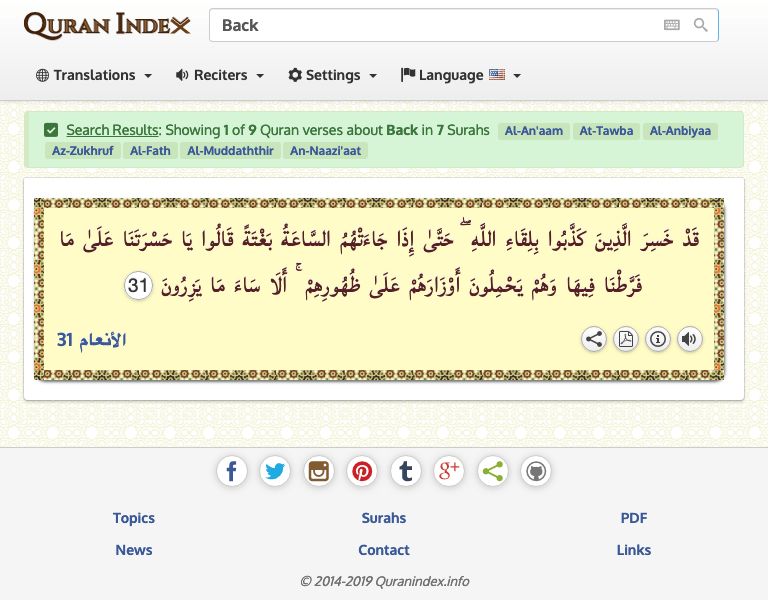Select the Az-Zukhruf surah tag
The height and width of the screenshot is (600, 768).
(82, 151)
